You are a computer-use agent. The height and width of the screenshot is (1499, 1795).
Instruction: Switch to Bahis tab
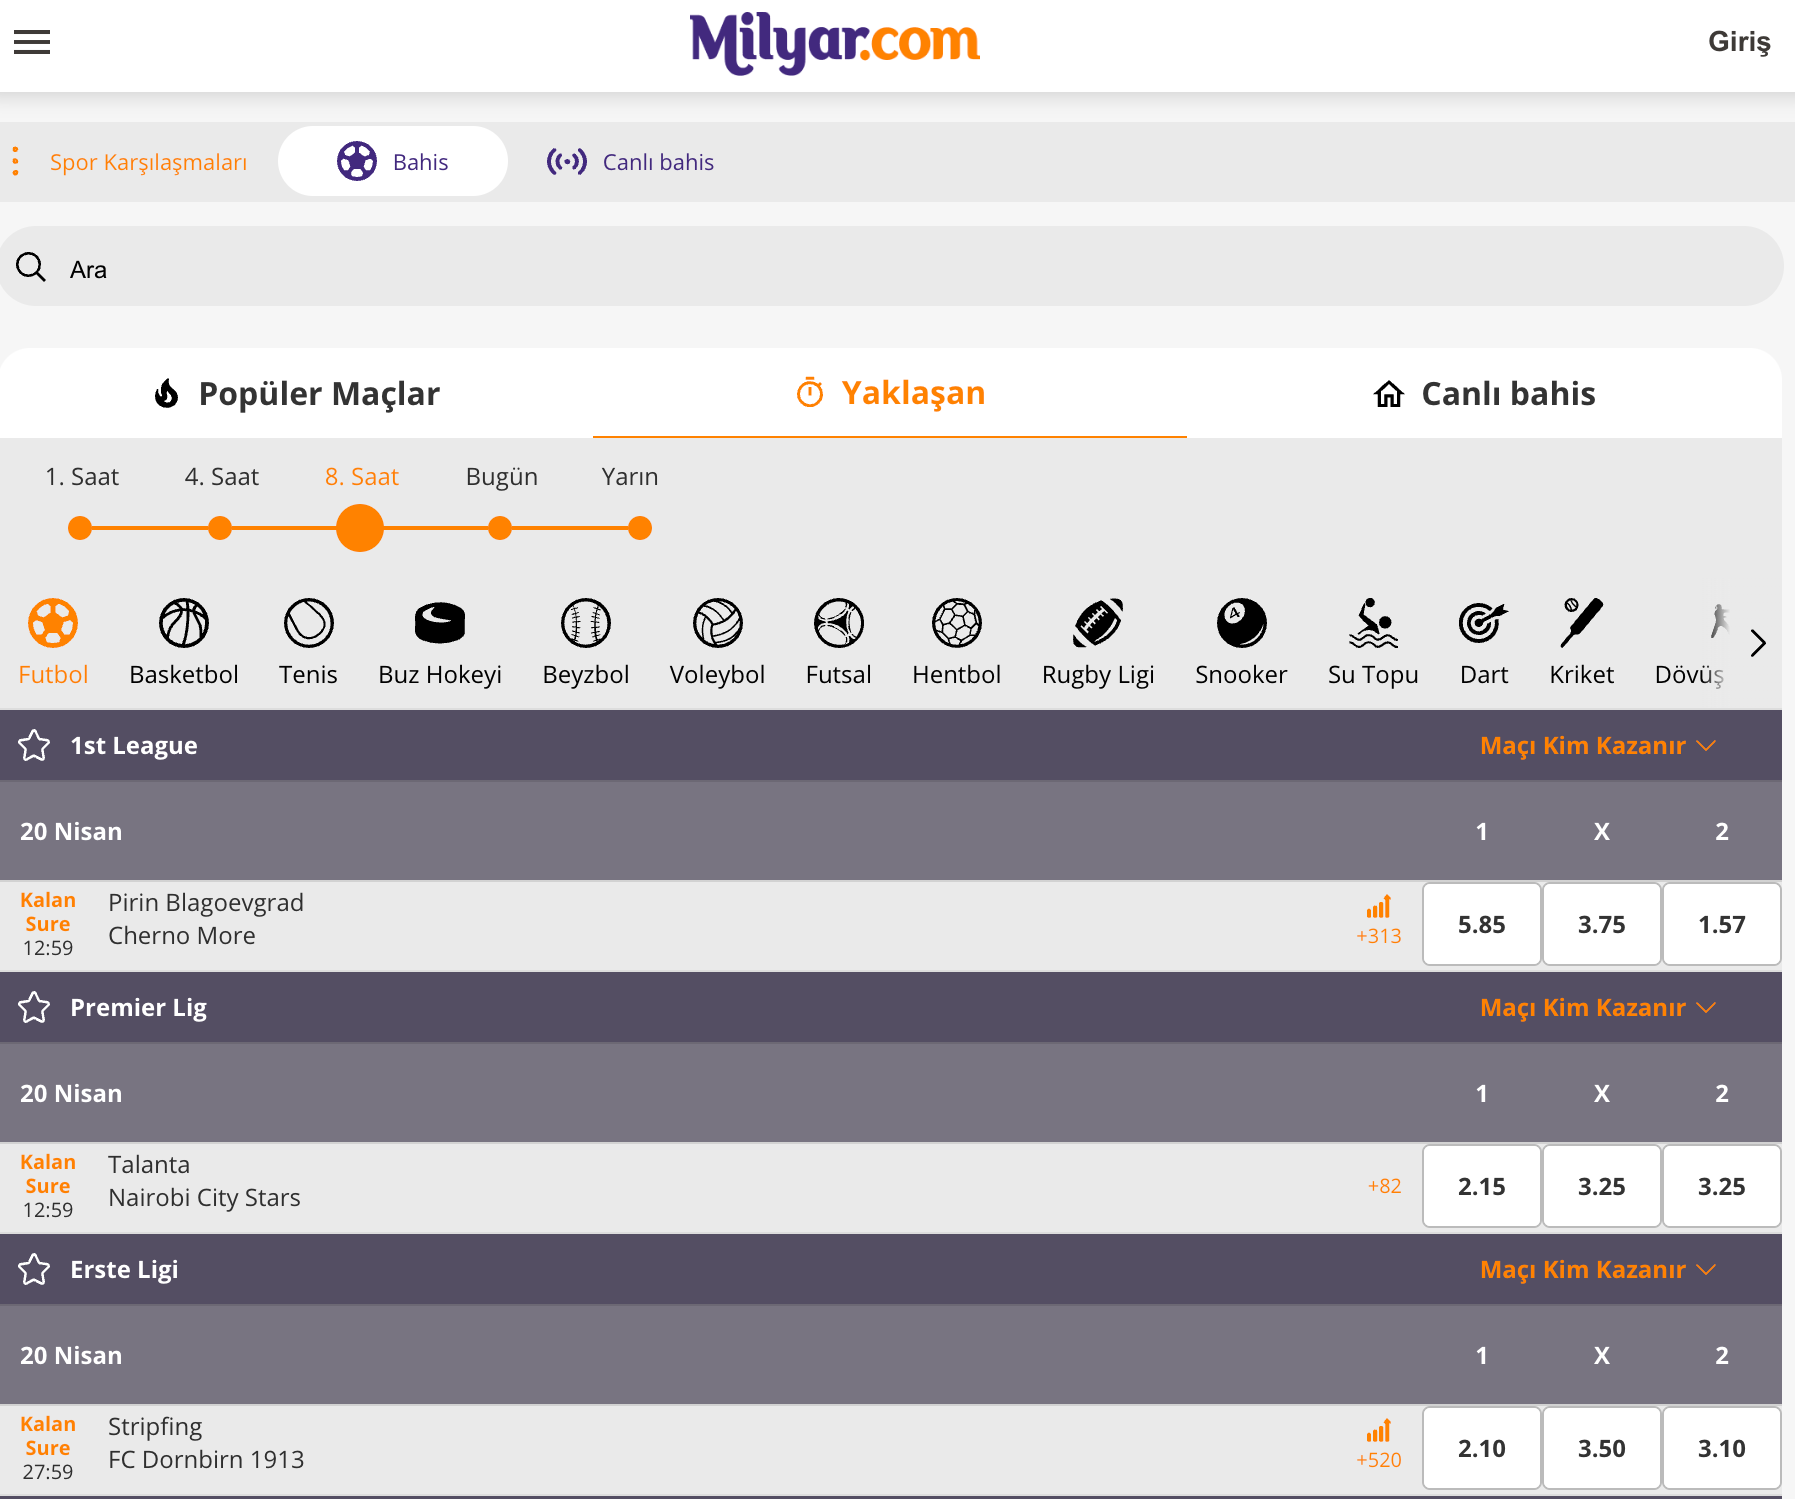(393, 161)
